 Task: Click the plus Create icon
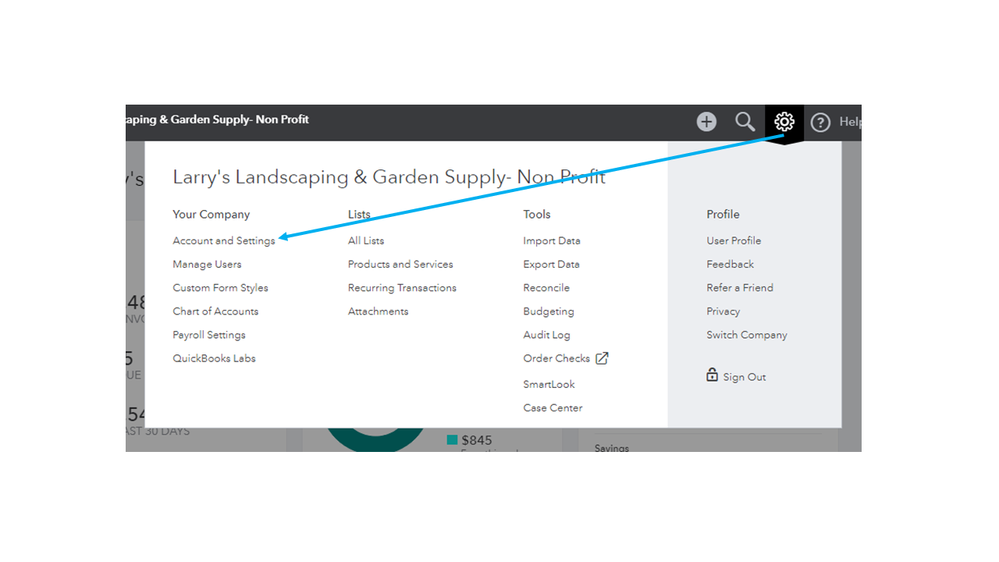tap(707, 122)
